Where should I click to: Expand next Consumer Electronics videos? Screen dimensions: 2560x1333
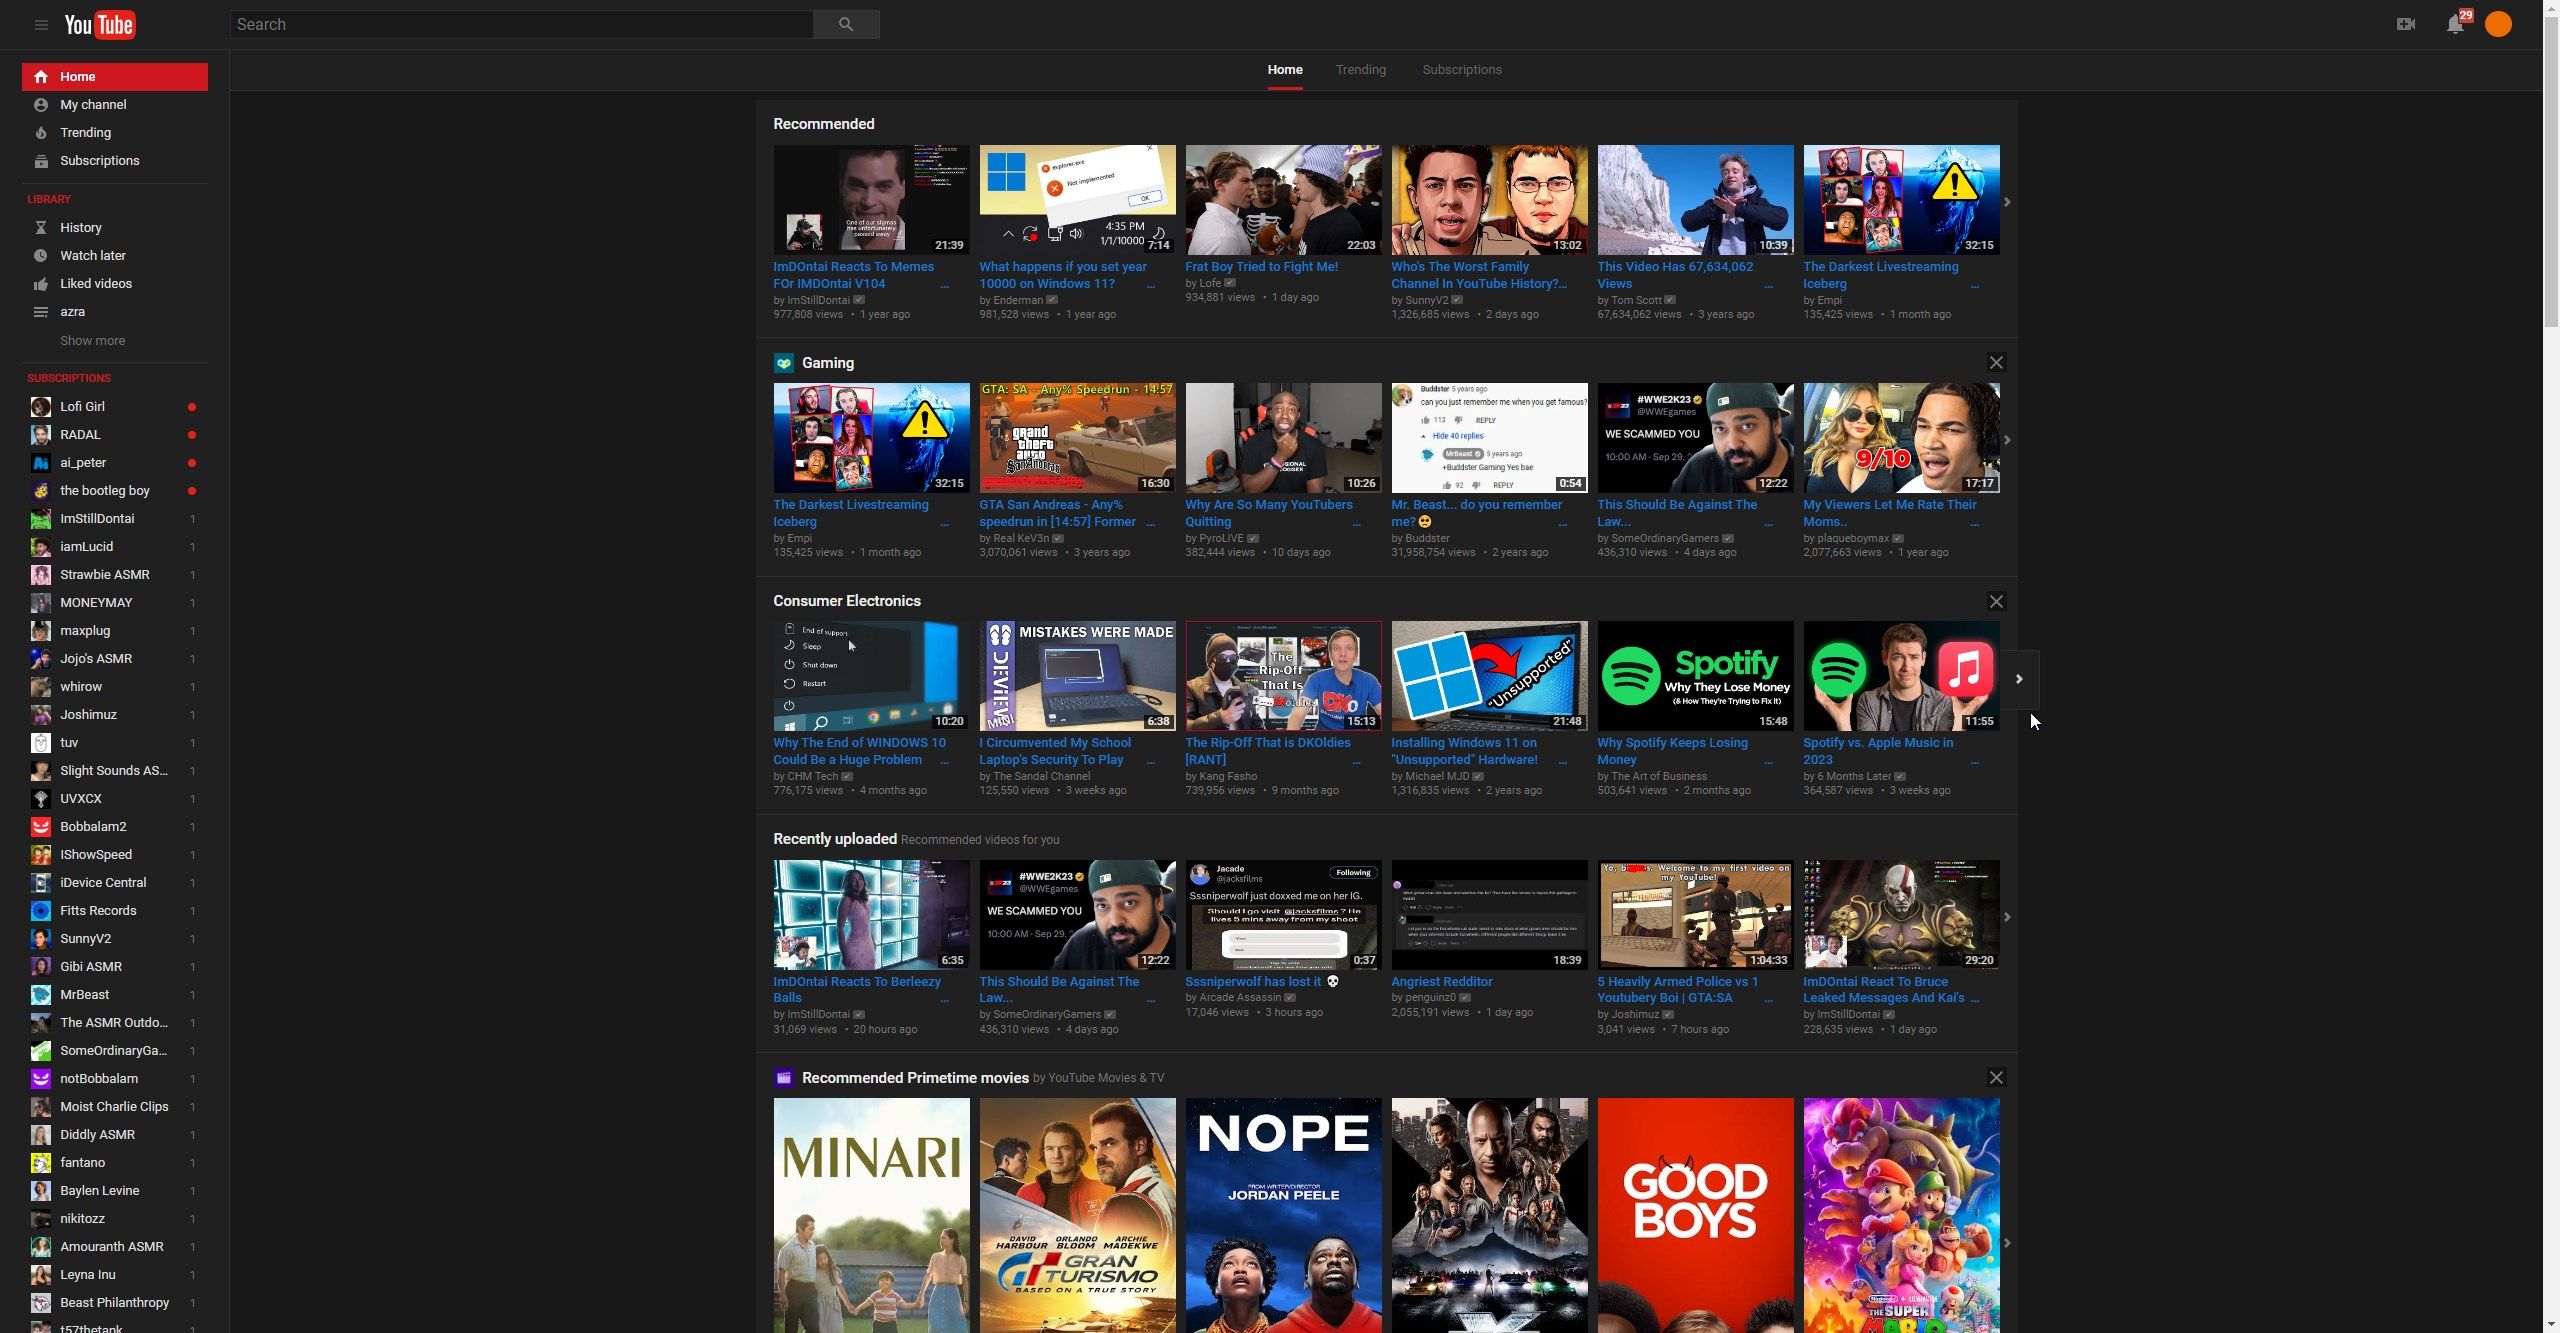click(2020, 678)
